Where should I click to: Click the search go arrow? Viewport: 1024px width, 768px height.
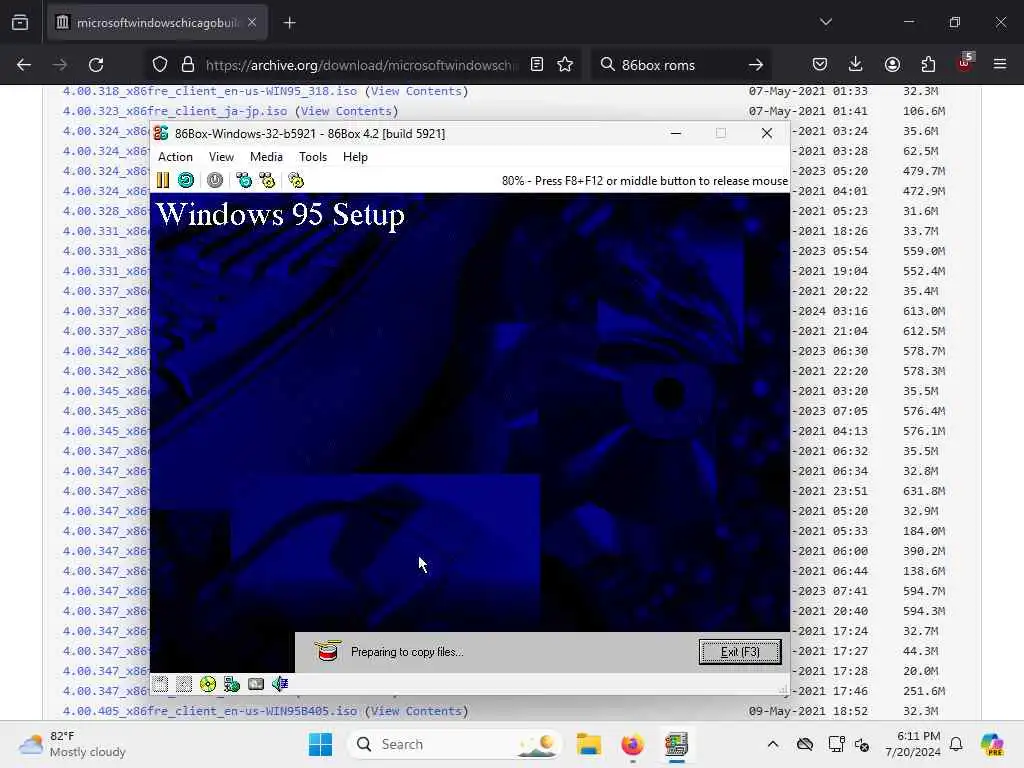(756, 65)
